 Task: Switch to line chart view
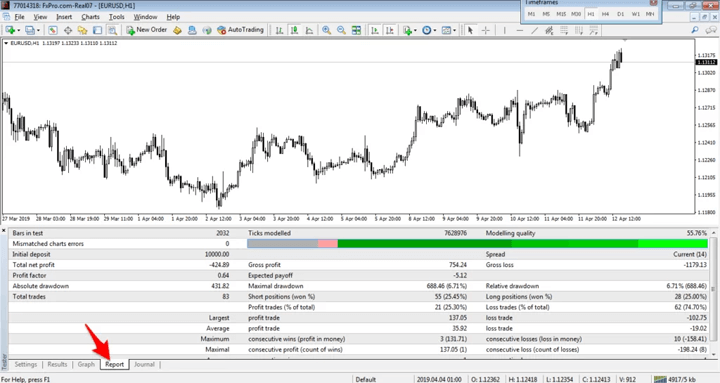click(x=309, y=30)
